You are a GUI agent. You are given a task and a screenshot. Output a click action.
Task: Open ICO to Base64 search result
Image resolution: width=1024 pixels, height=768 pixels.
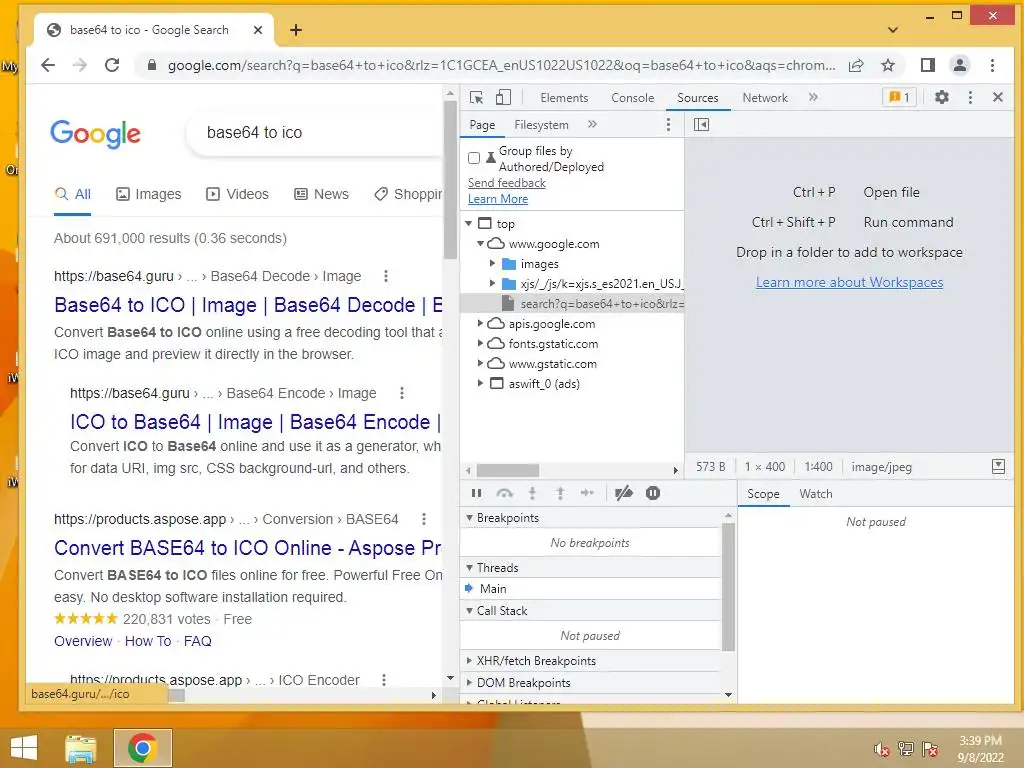[256, 422]
